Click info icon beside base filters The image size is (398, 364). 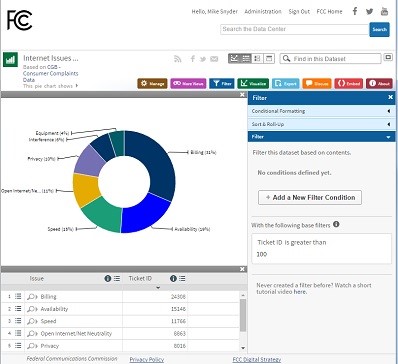pyautogui.click(x=336, y=224)
